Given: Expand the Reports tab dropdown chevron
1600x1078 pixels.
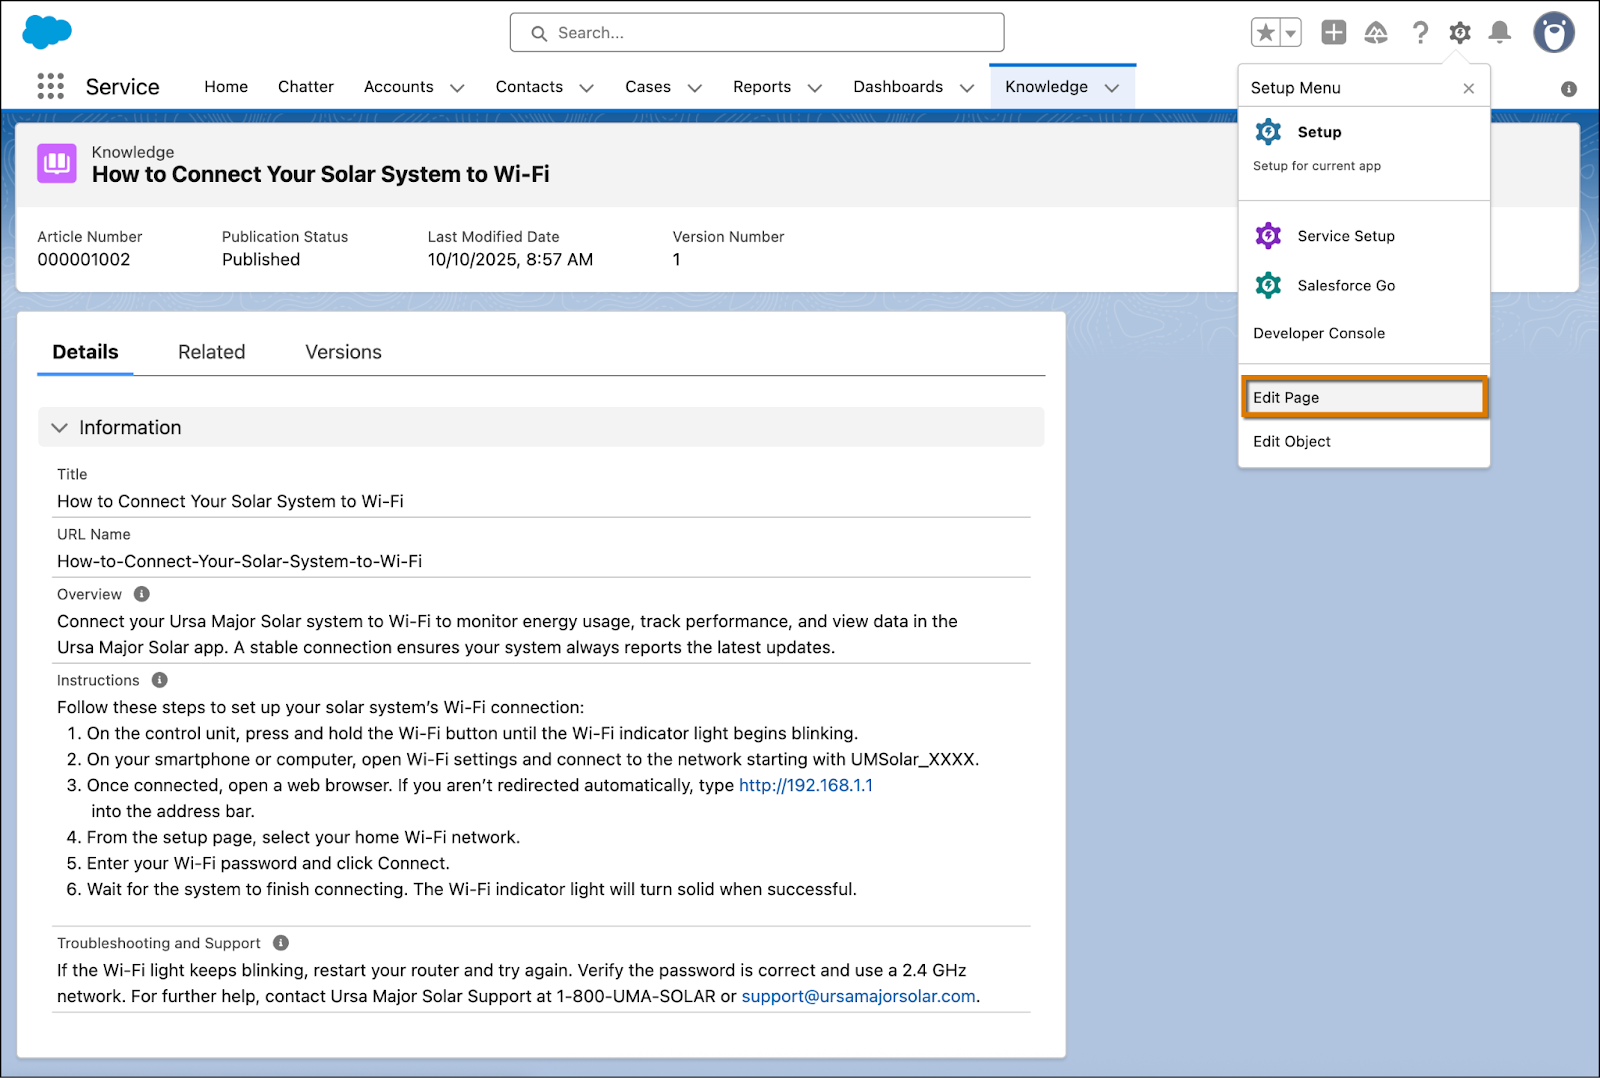Looking at the screenshot, I should pyautogui.click(x=815, y=88).
